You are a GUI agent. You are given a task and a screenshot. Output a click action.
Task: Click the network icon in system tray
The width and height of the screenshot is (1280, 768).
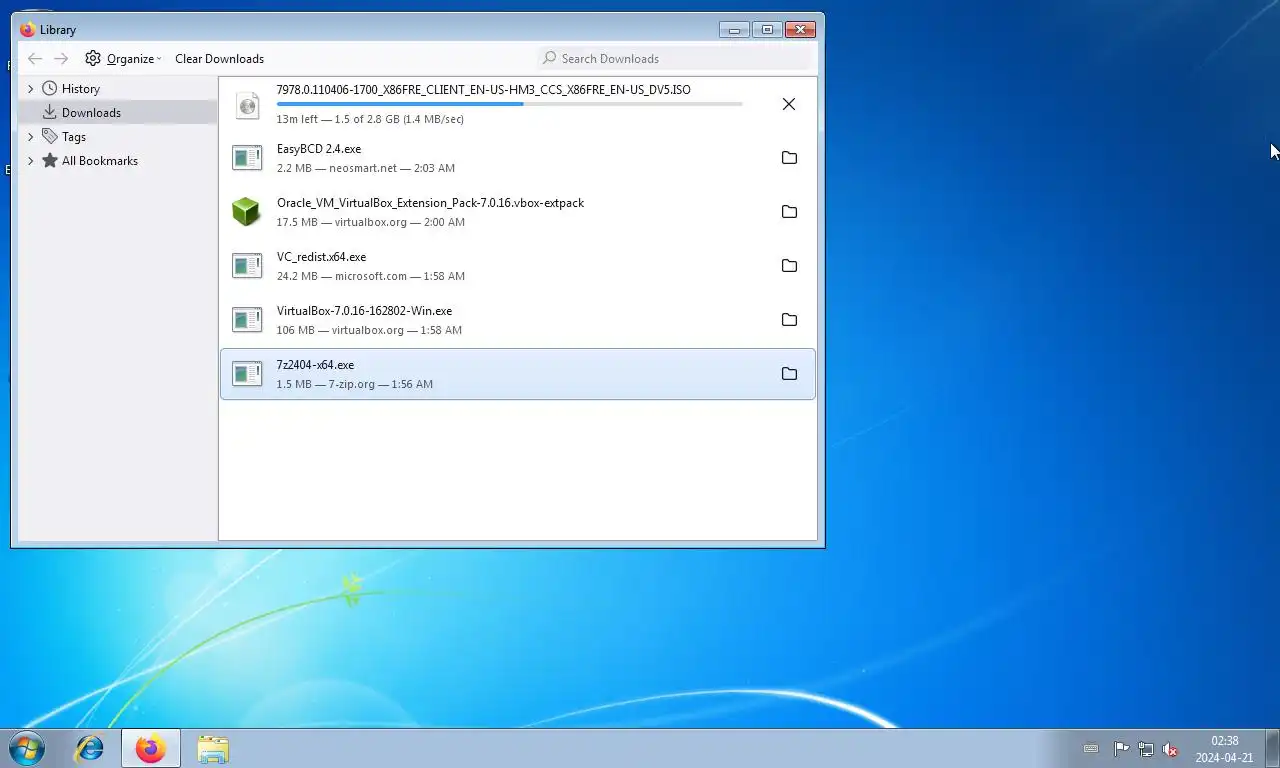pyautogui.click(x=1146, y=749)
